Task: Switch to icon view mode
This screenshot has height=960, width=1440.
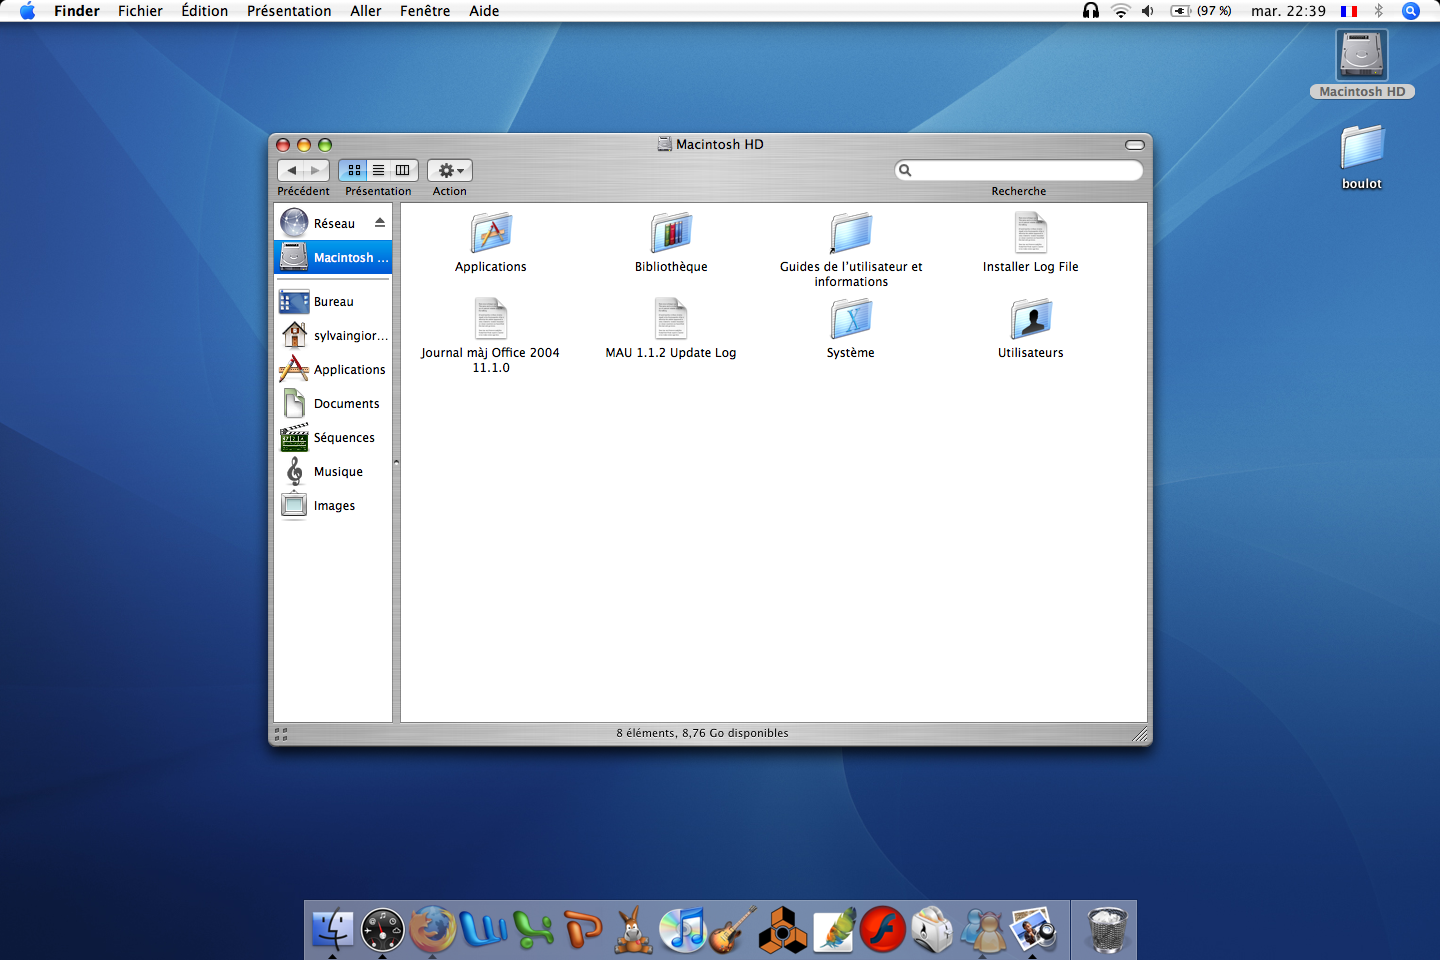Action: pyautogui.click(x=353, y=170)
